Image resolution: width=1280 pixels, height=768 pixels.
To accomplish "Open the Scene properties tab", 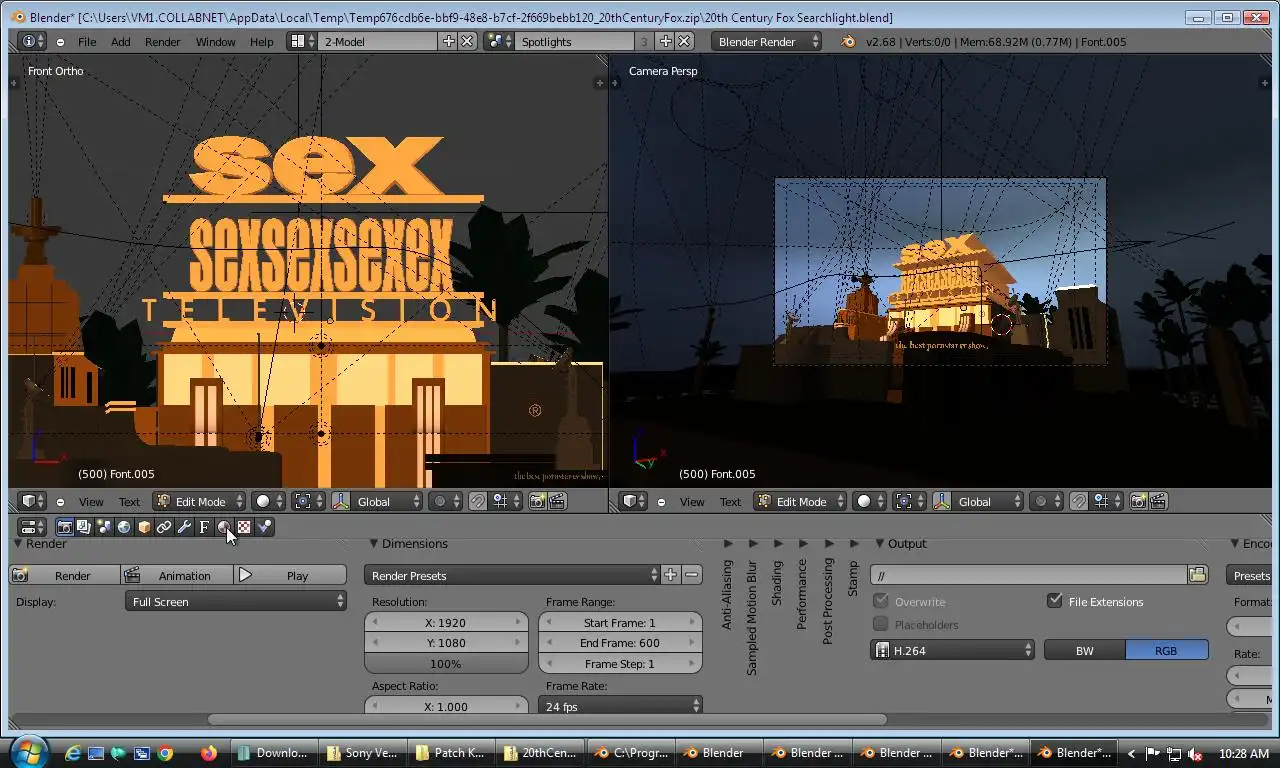I will click(104, 527).
